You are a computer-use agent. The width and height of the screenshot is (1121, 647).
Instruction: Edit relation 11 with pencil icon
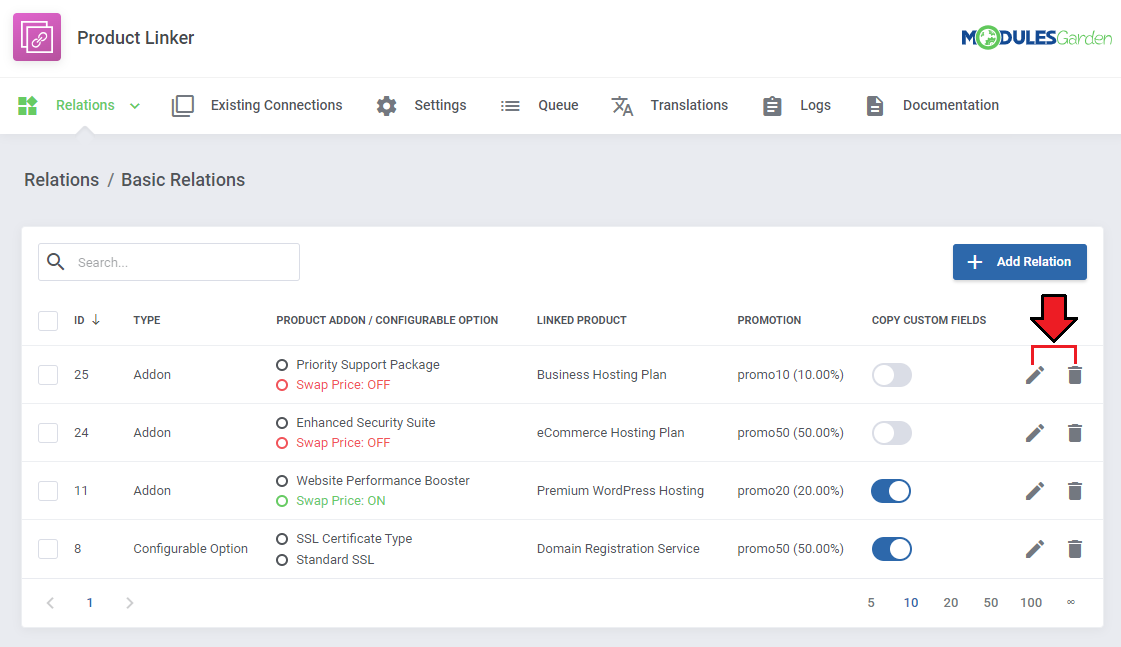point(1034,490)
